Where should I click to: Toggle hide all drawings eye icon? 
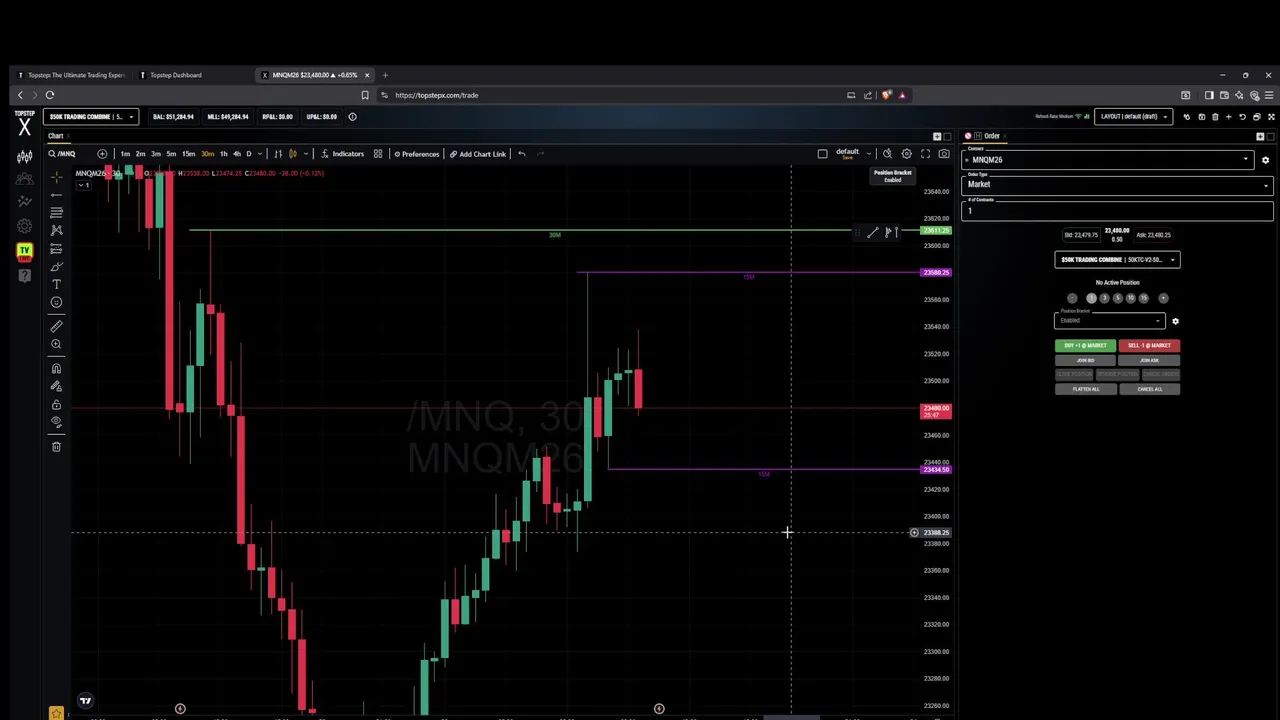[x=56, y=422]
